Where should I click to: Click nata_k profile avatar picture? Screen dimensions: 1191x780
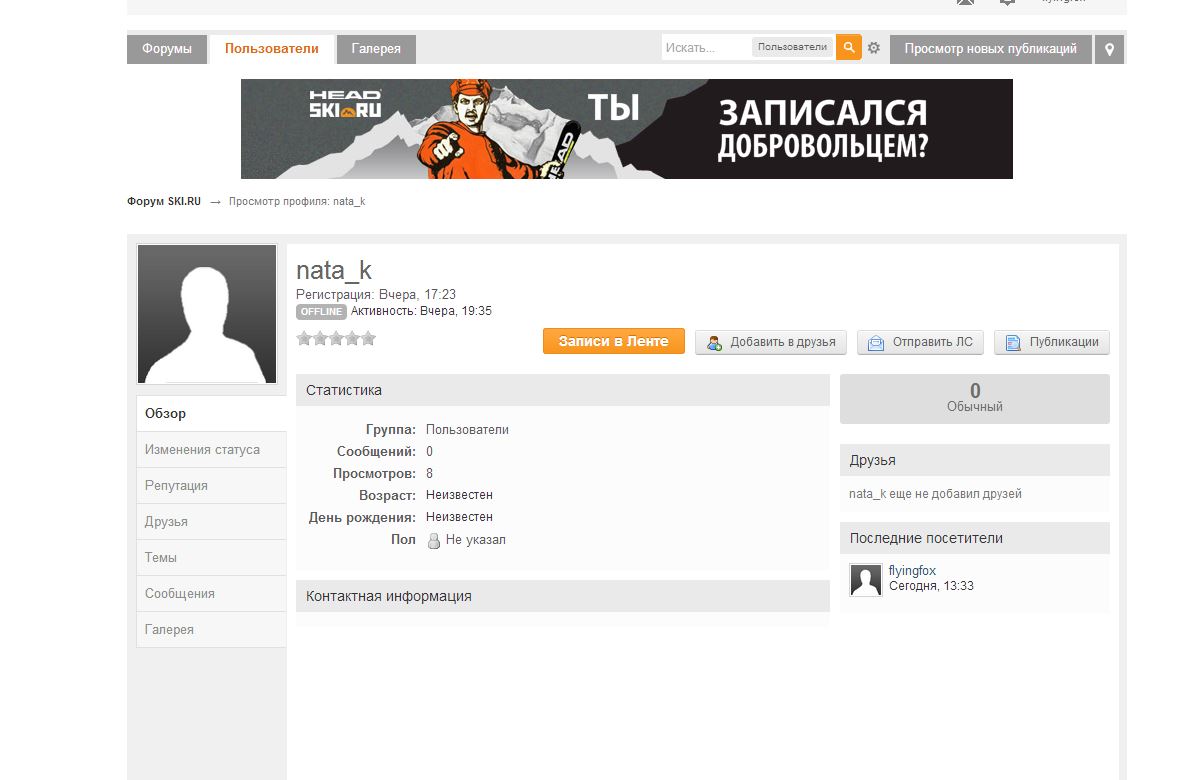point(207,314)
